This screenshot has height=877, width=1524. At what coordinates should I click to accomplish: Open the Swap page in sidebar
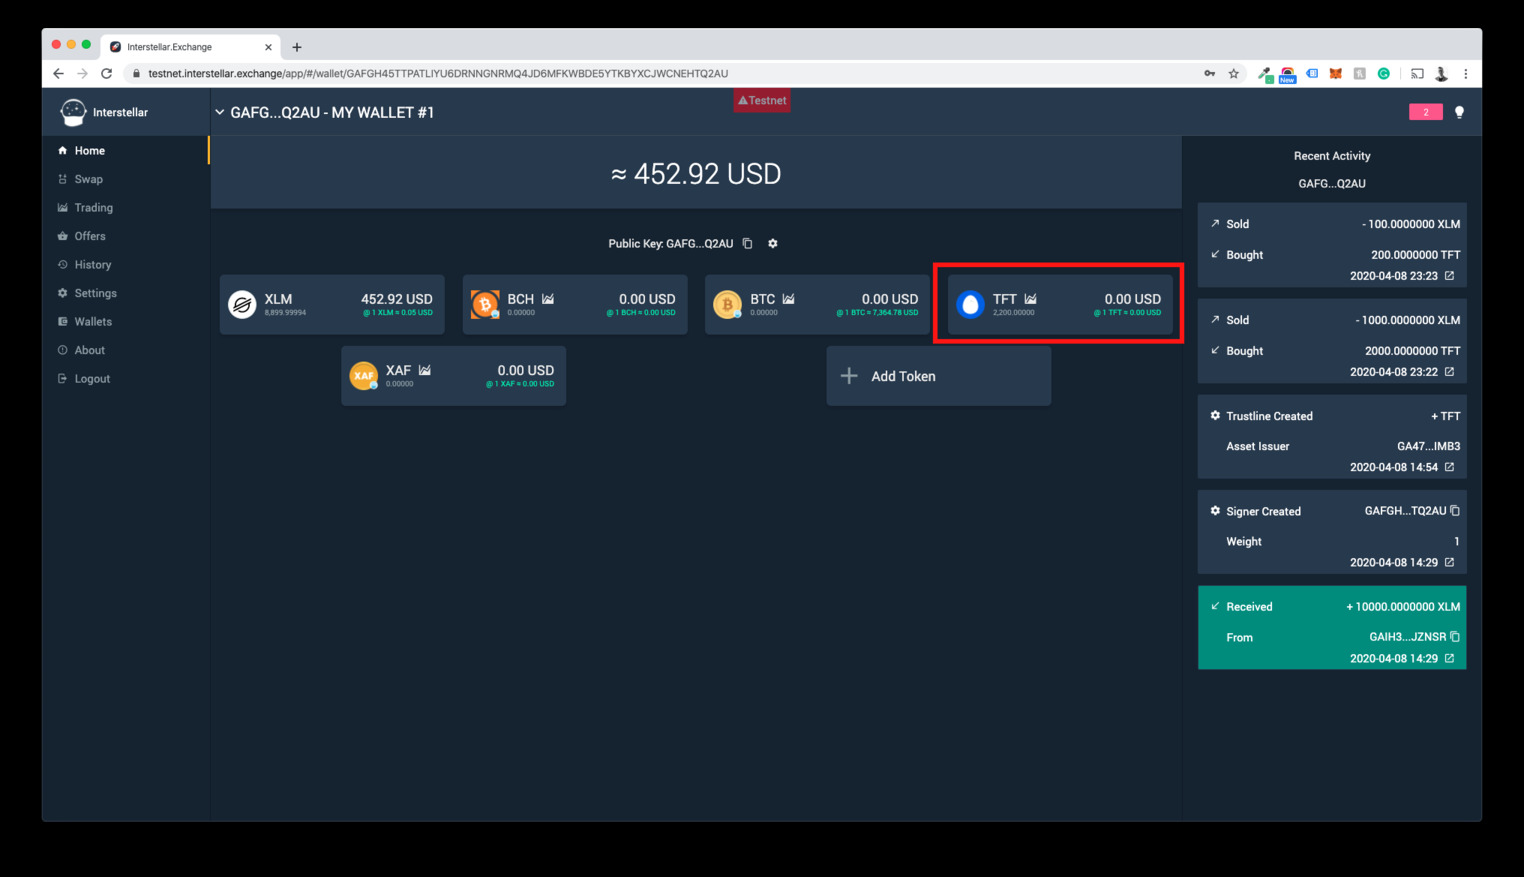pyautogui.click(x=88, y=179)
